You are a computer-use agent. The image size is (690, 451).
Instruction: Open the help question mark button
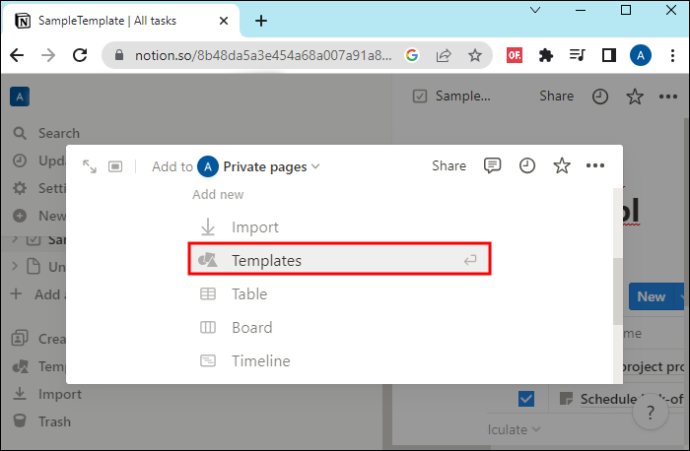[x=650, y=413]
